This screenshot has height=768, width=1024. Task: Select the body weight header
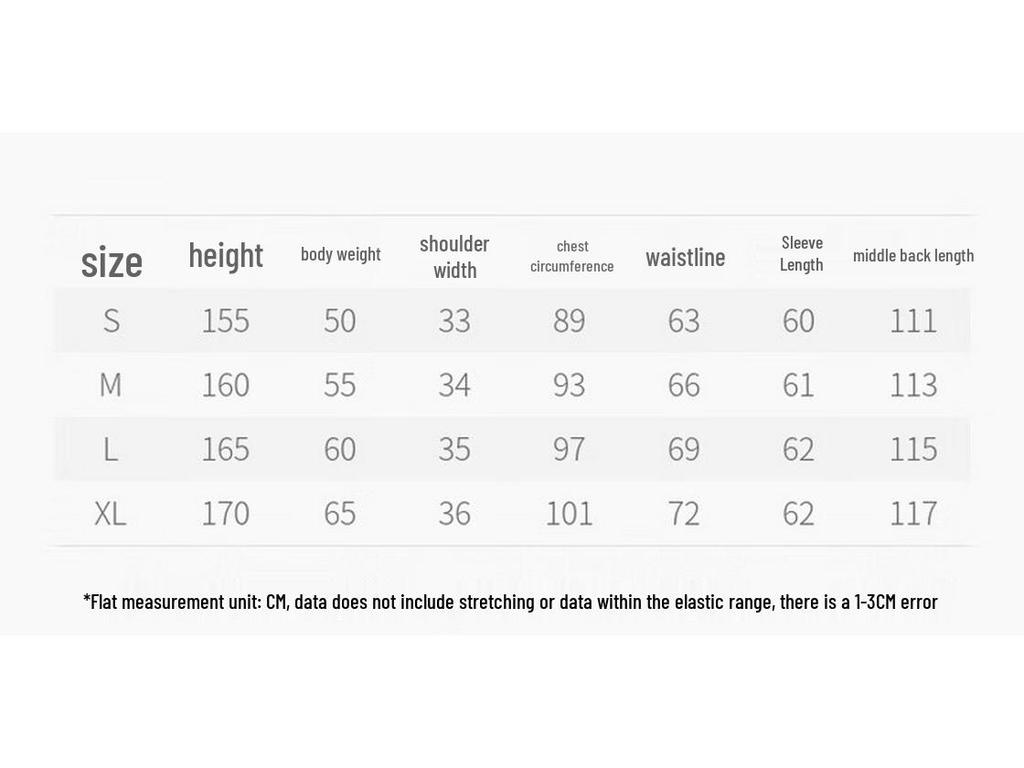tap(340, 254)
